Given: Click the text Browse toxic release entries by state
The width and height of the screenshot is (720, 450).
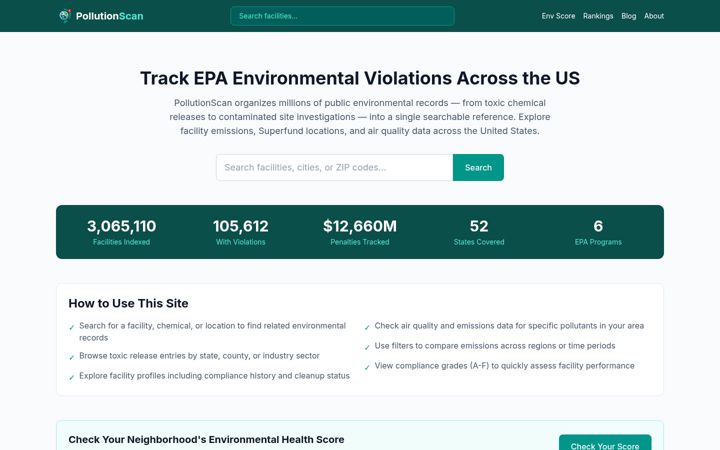Looking at the screenshot, I should [x=199, y=355].
